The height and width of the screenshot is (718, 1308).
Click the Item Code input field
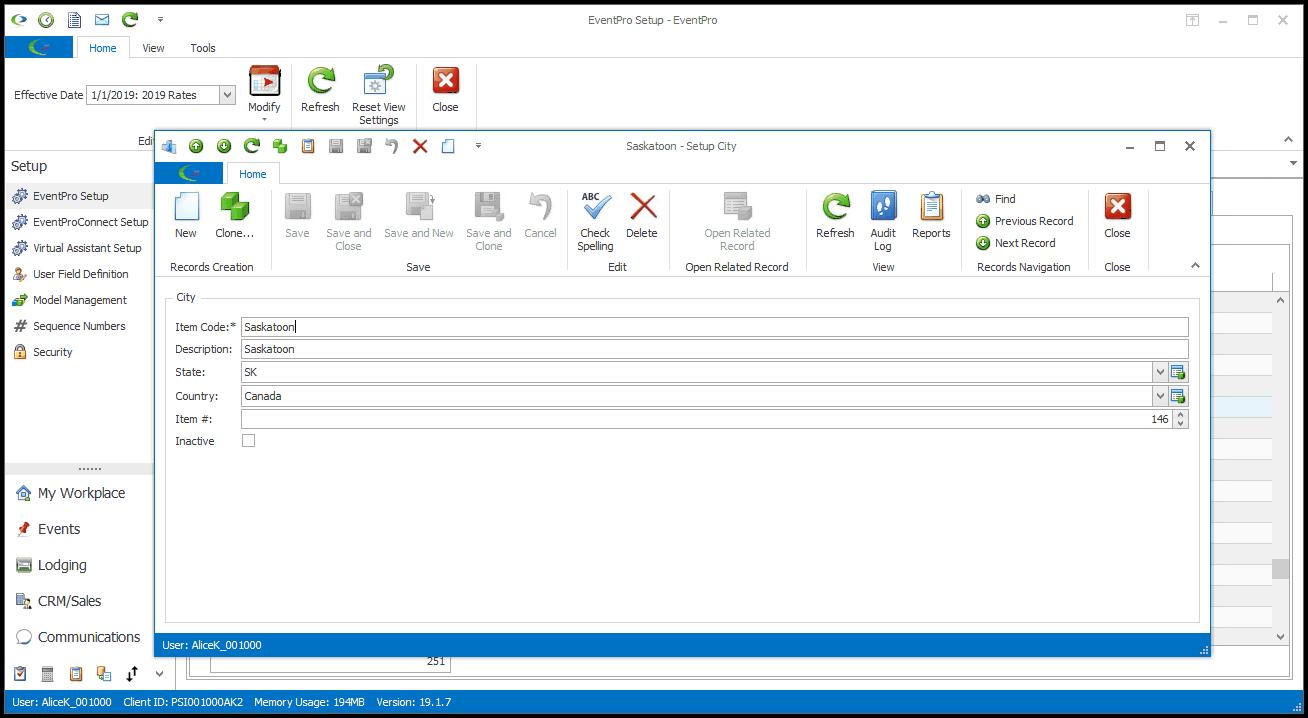coord(715,327)
